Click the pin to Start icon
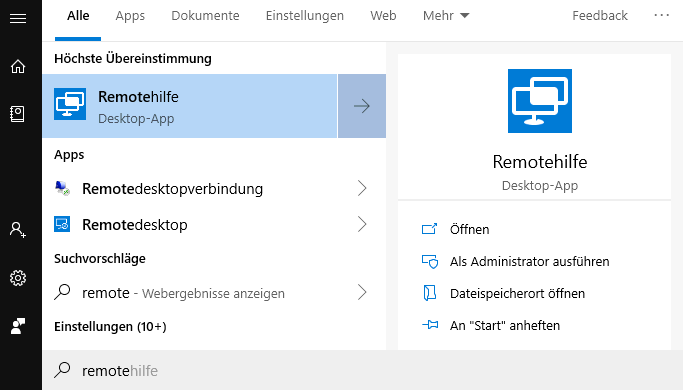Viewport: 683px width, 390px height. pos(430,325)
